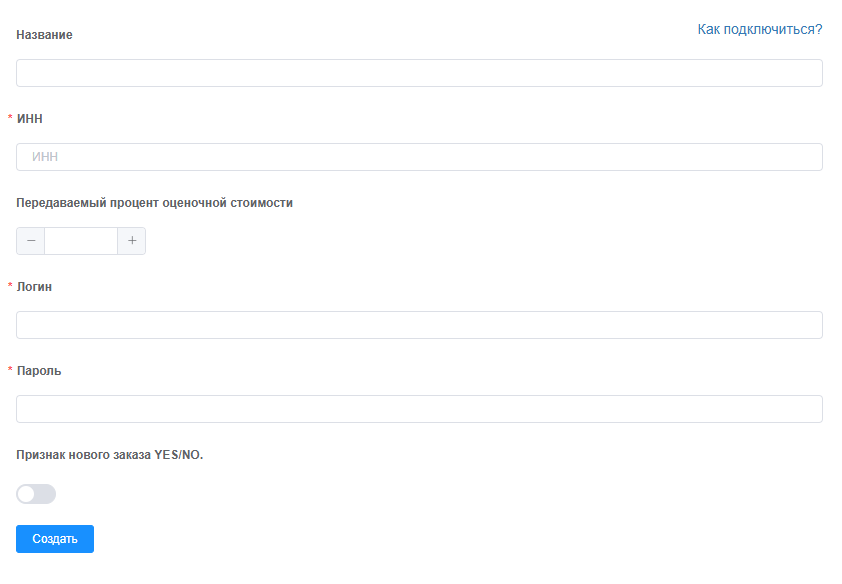Decrease the percentage with the minus button
The width and height of the screenshot is (842, 584).
tap(30, 241)
